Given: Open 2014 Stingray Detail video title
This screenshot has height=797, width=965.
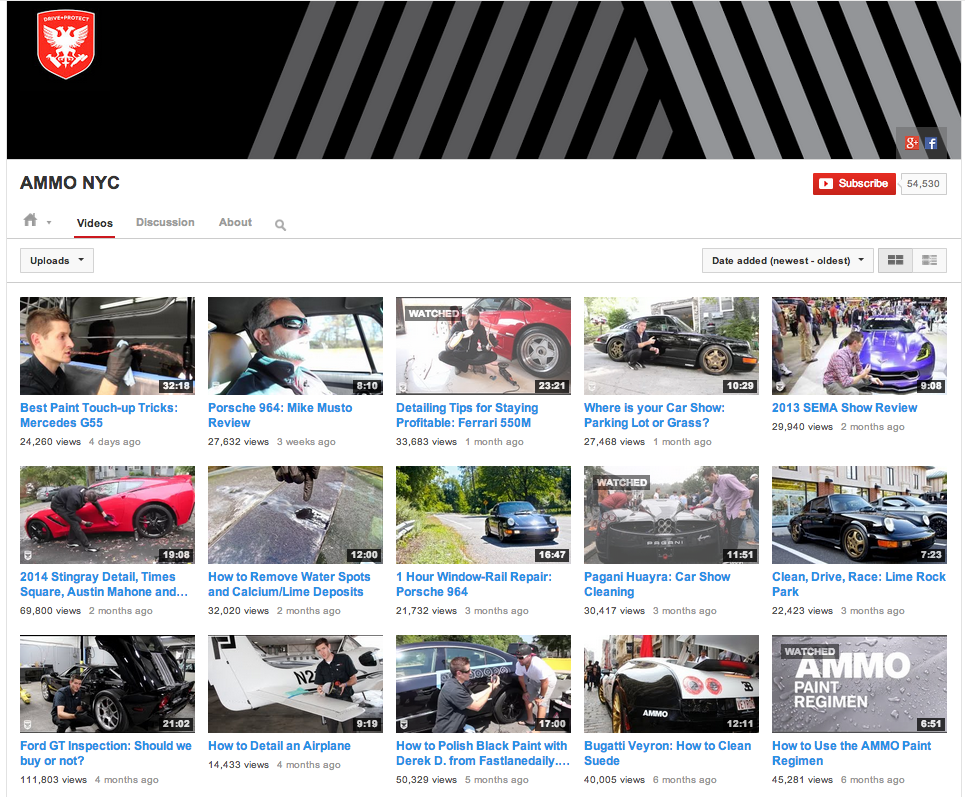Looking at the screenshot, I should pyautogui.click(x=104, y=584).
